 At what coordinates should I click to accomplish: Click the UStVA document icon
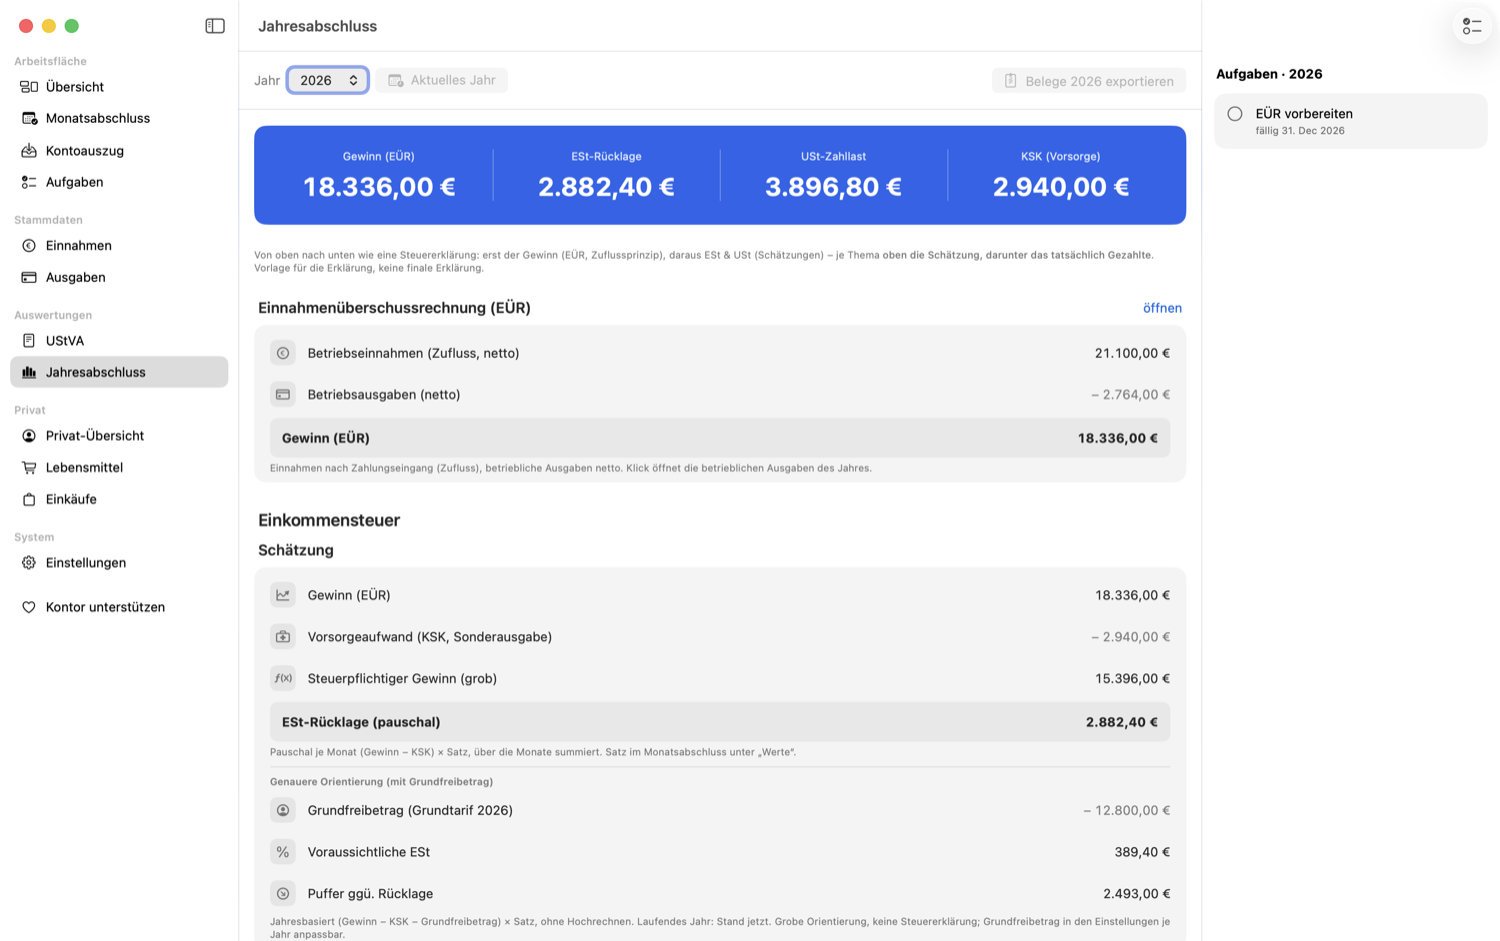click(x=29, y=341)
